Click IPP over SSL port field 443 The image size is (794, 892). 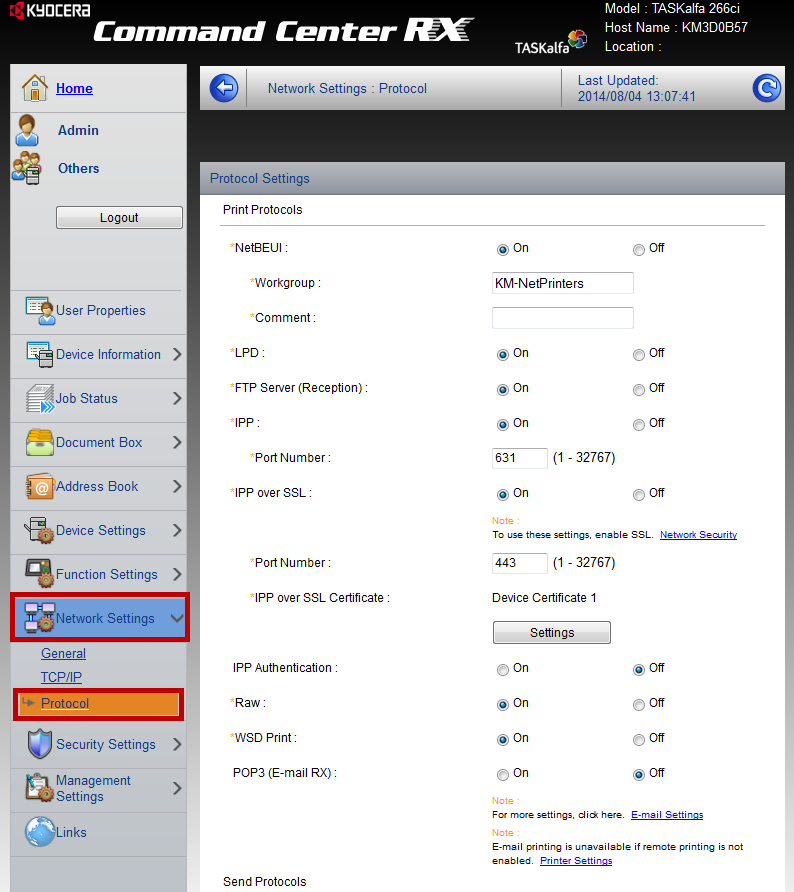pos(519,563)
